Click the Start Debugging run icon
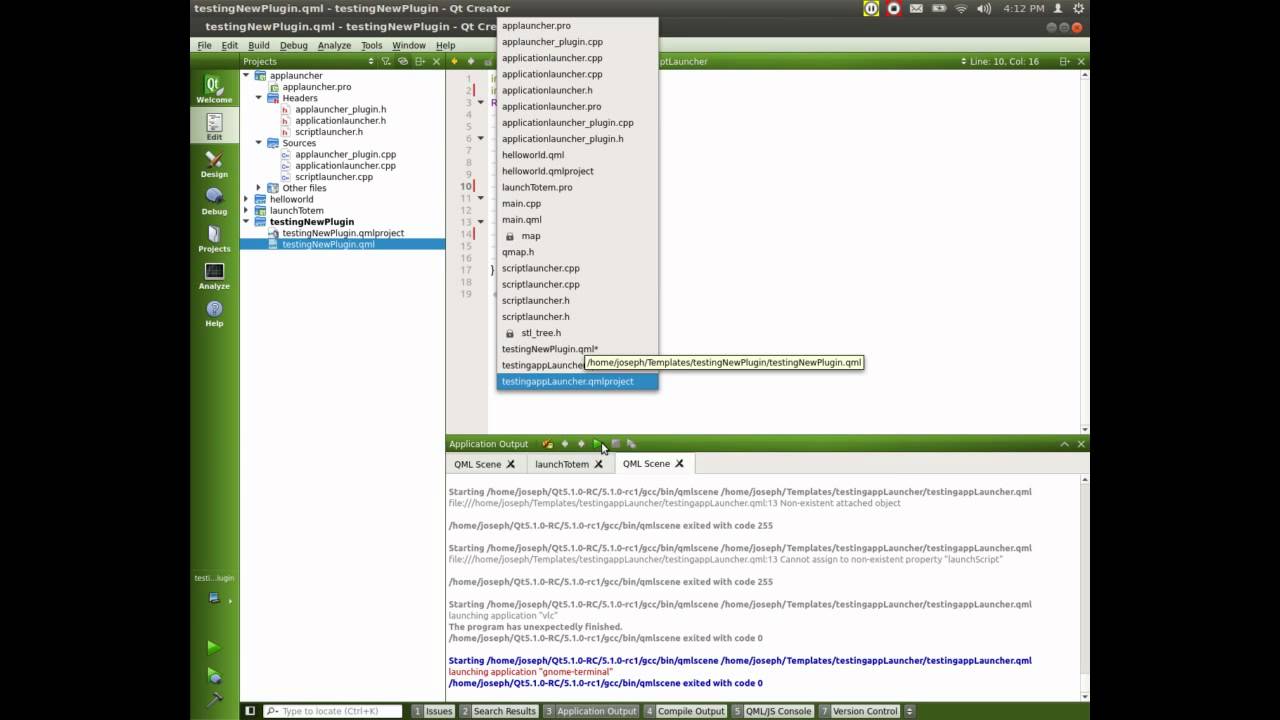 click(214, 675)
